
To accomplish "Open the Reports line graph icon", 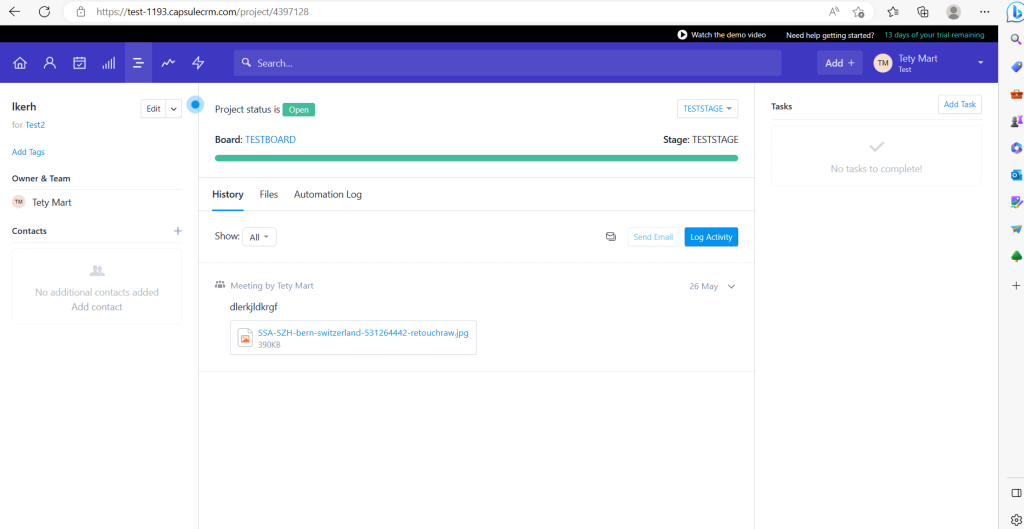I will [x=168, y=63].
